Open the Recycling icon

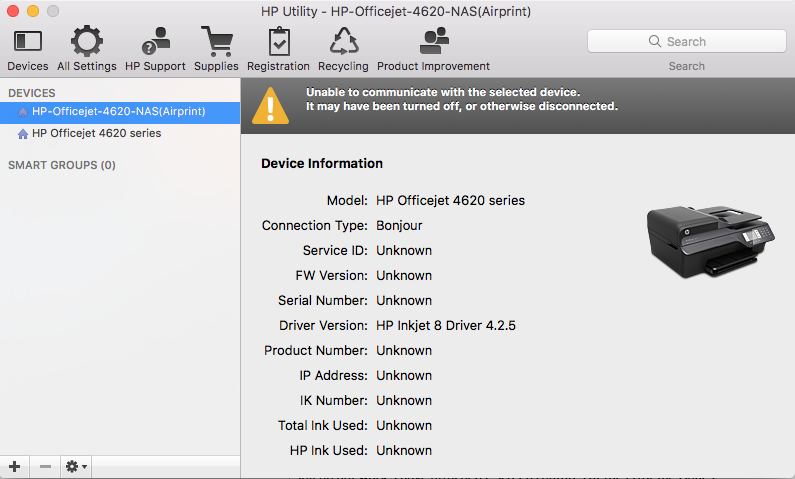(x=344, y=41)
